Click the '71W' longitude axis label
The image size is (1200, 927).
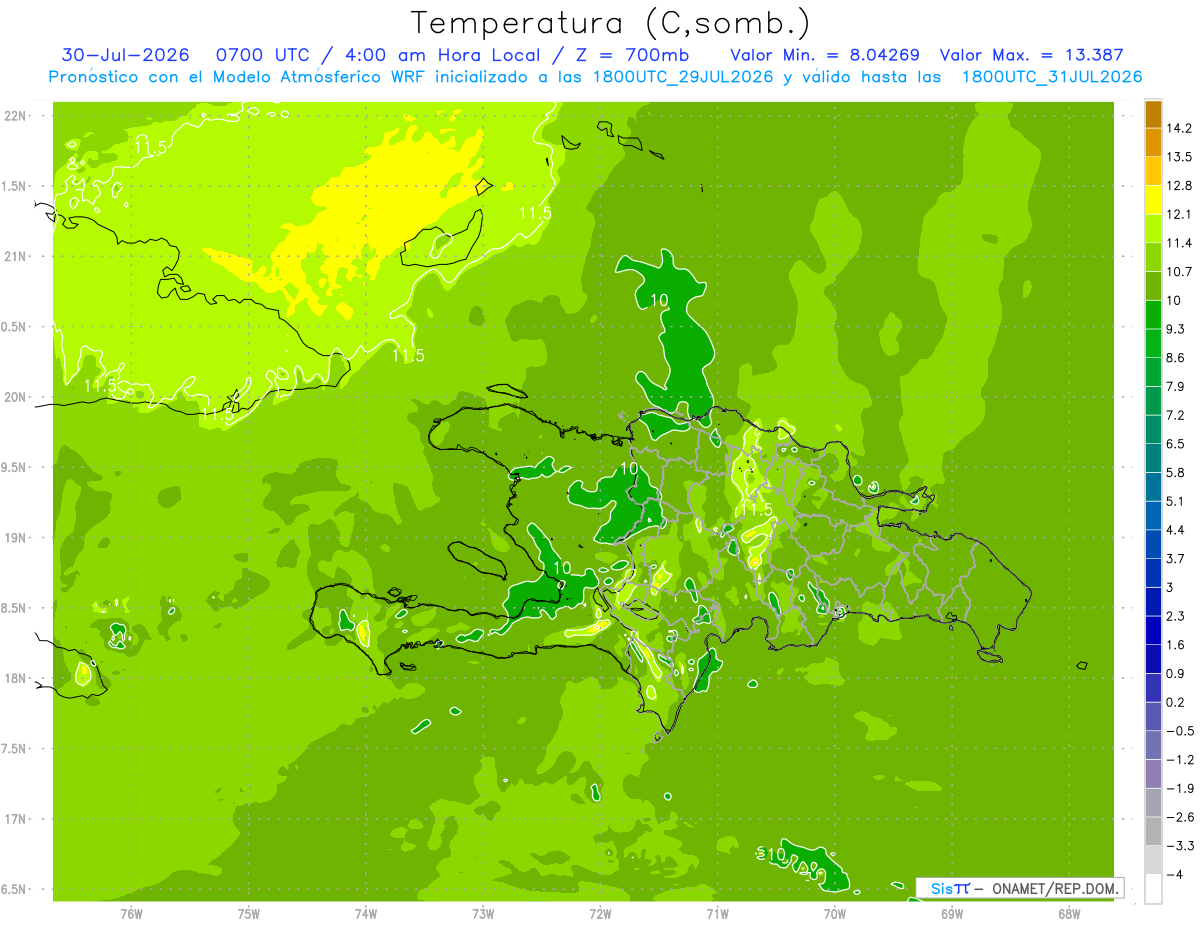(717, 913)
